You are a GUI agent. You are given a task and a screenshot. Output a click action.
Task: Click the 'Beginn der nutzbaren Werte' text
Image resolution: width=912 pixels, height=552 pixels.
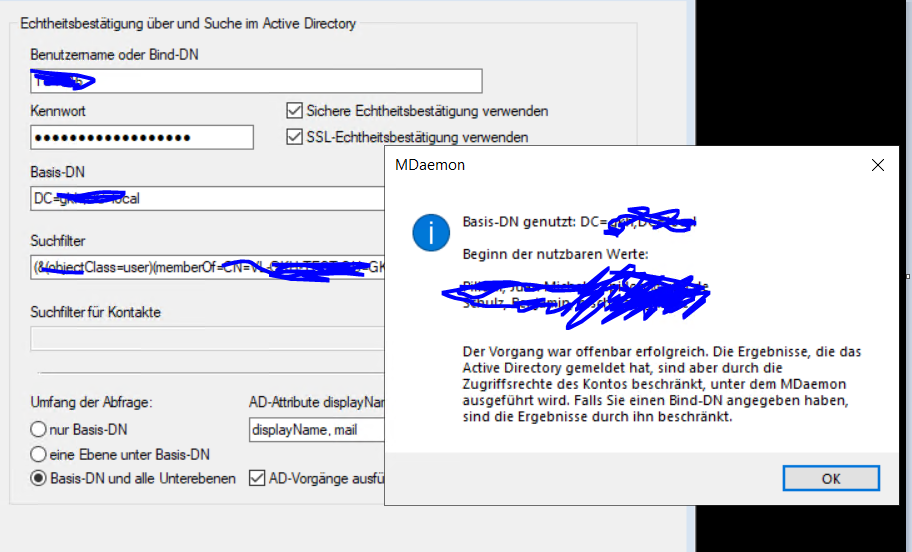point(555,254)
